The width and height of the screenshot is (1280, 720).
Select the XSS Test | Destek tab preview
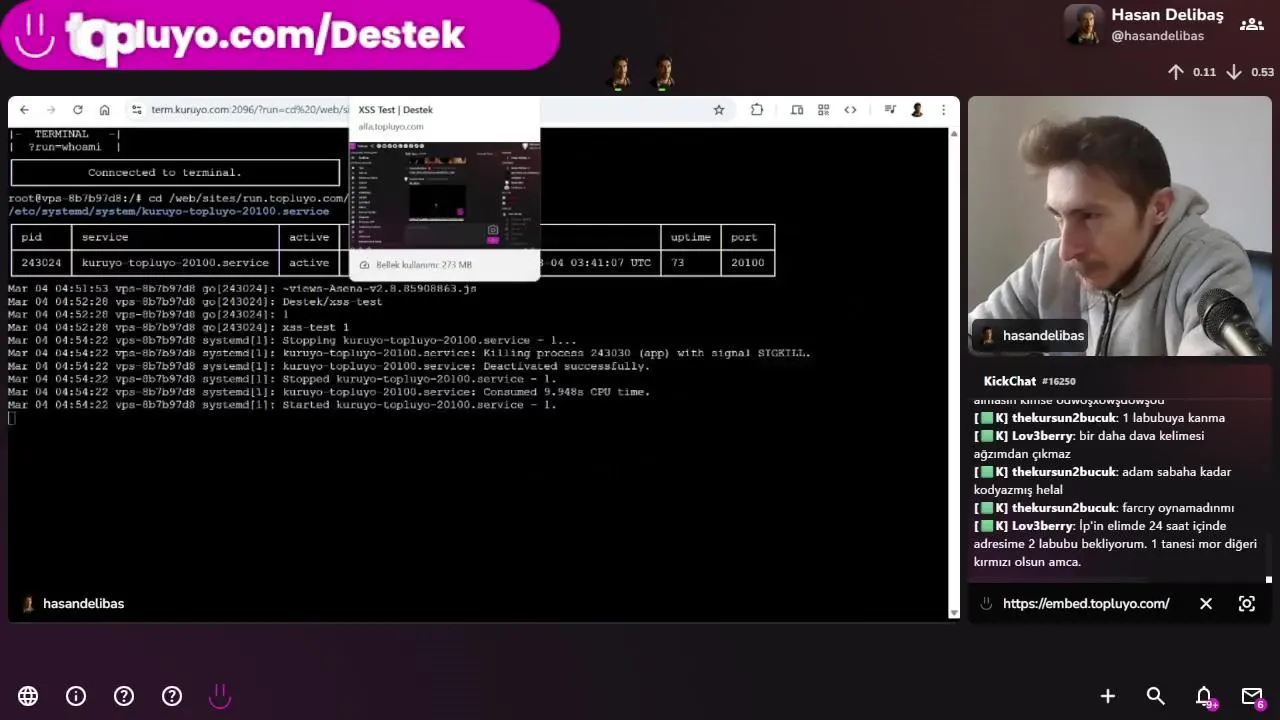click(444, 188)
